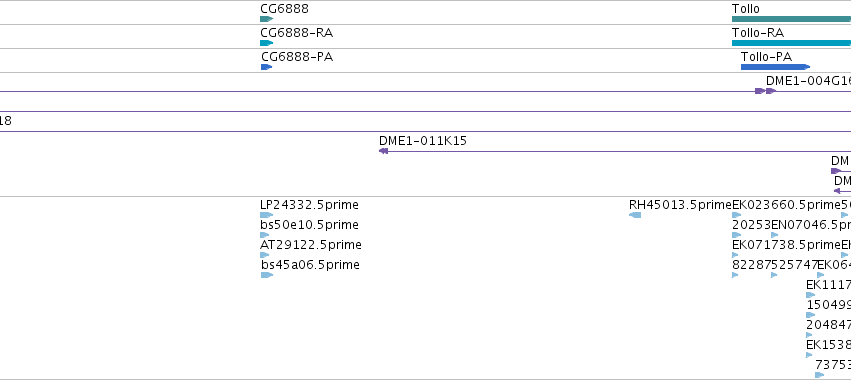This screenshot has width=851, height=380.
Task: Select the EK071738.5prime EST arrow
Action: pos(736,255)
